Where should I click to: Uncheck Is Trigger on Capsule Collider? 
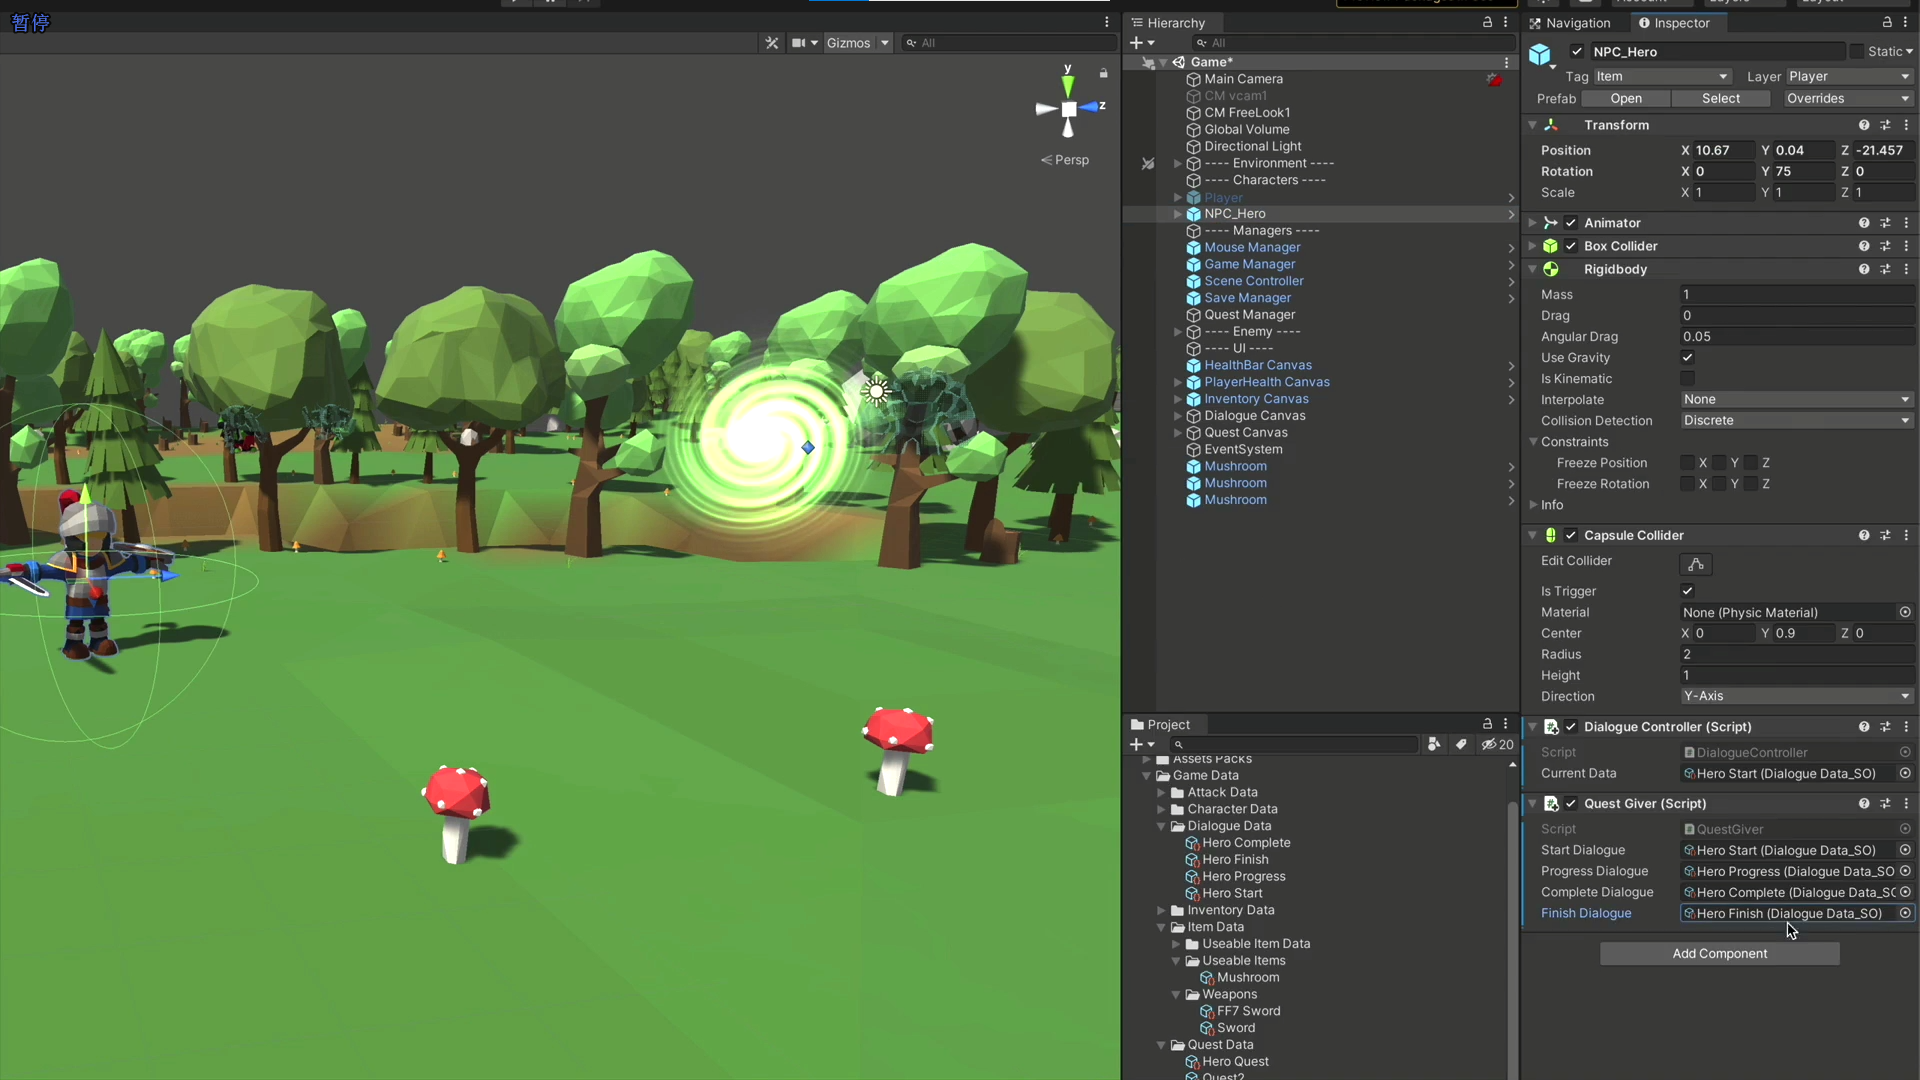(x=1687, y=591)
